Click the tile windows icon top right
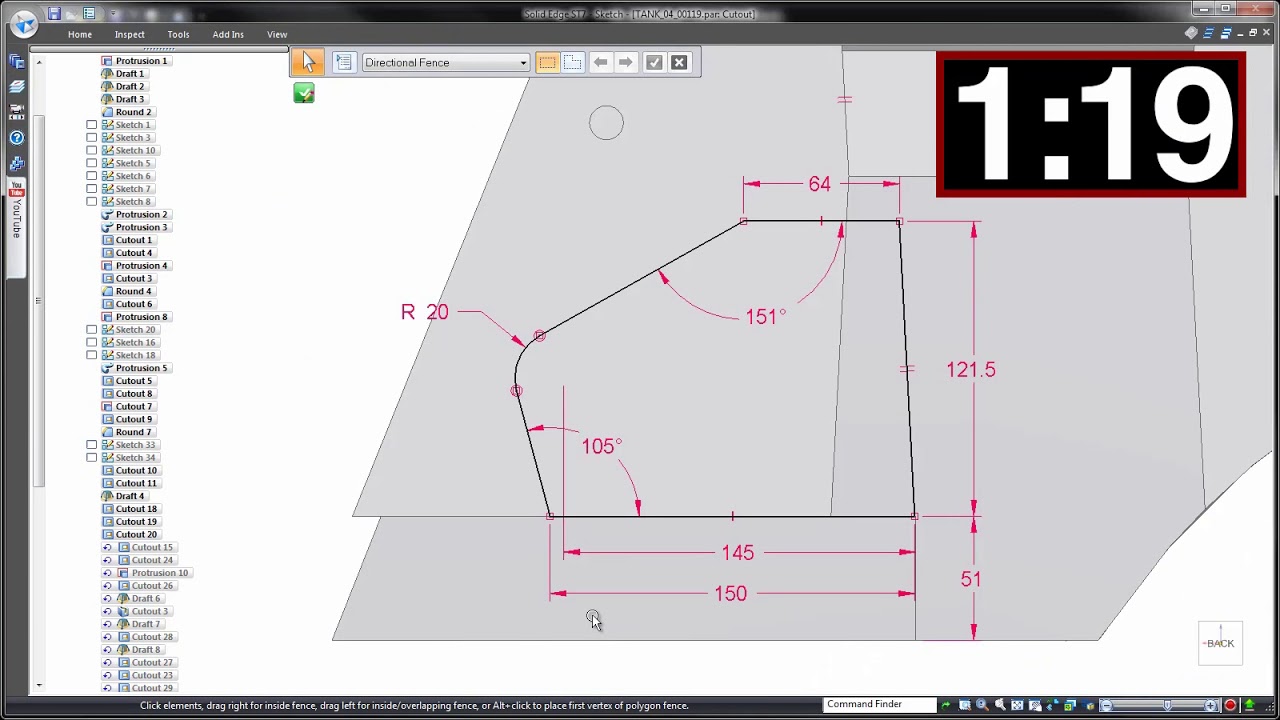Screen dimensions: 1280x720 pos(1208,33)
